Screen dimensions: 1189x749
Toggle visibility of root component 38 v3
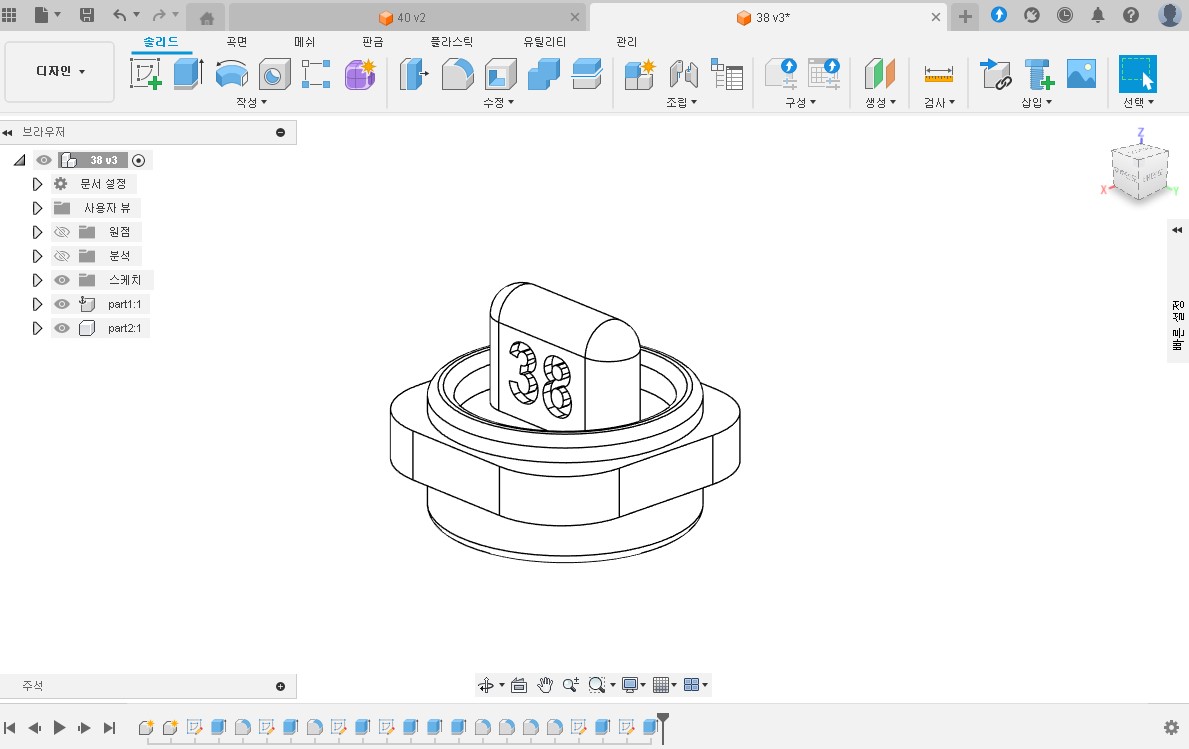(x=44, y=160)
